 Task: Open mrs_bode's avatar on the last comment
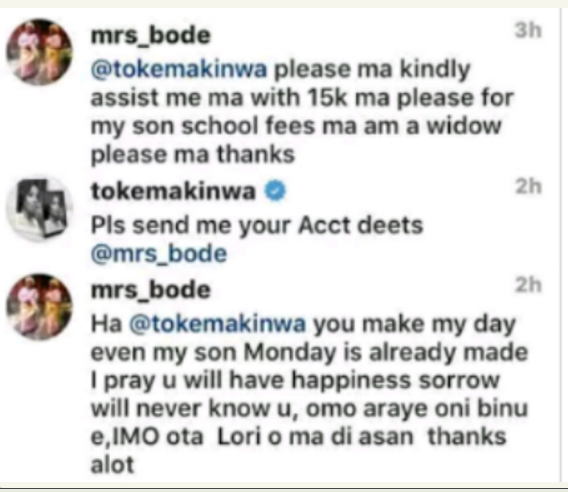(39, 307)
